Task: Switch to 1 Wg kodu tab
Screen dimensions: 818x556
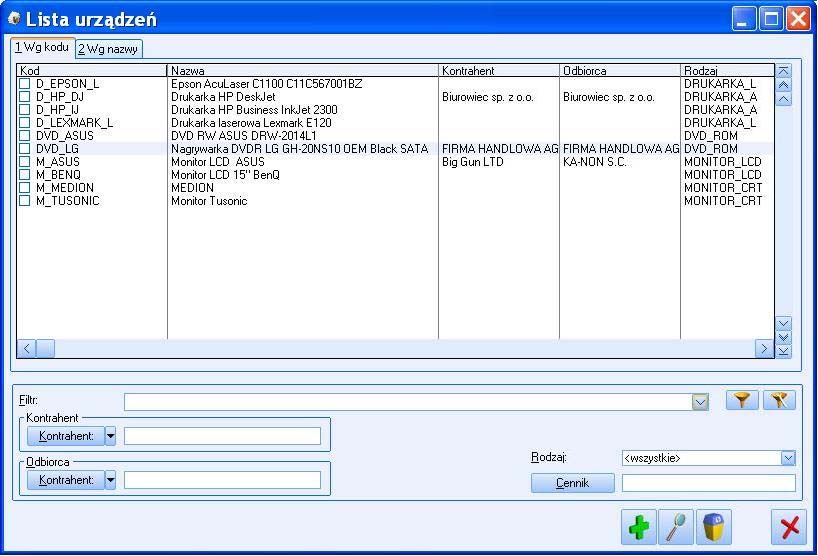Action: [x=43, y=47]
